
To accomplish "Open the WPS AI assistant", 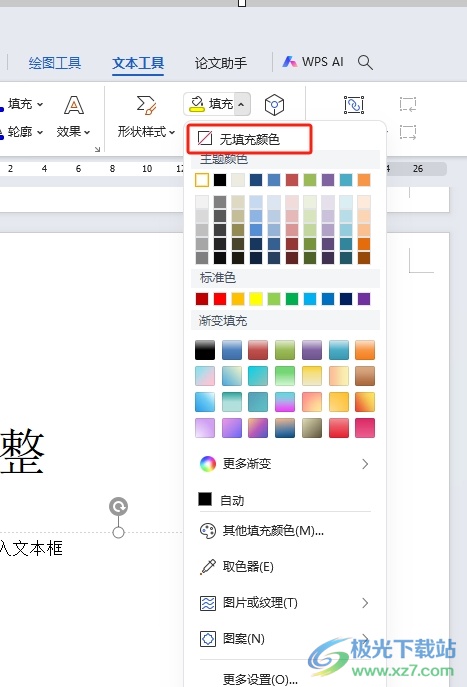I will click(313, 62).
